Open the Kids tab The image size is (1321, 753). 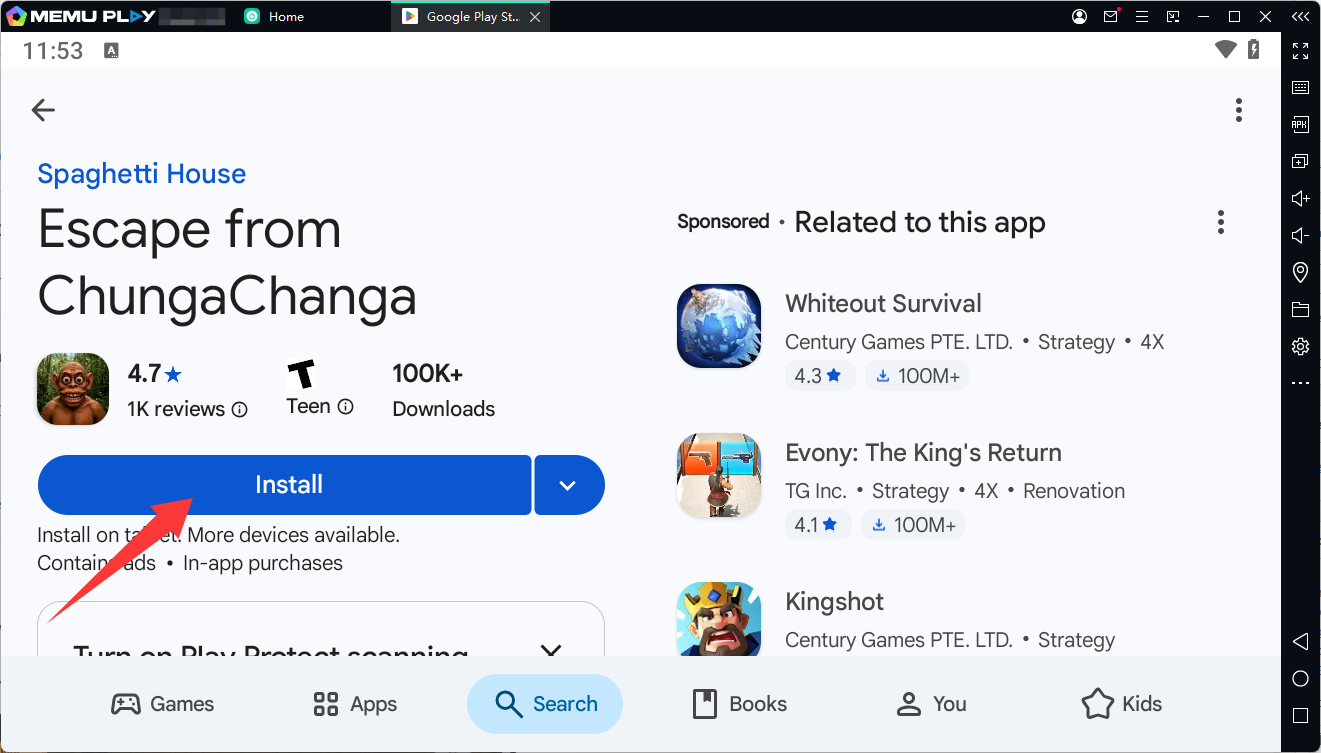tap(1122, 704)
